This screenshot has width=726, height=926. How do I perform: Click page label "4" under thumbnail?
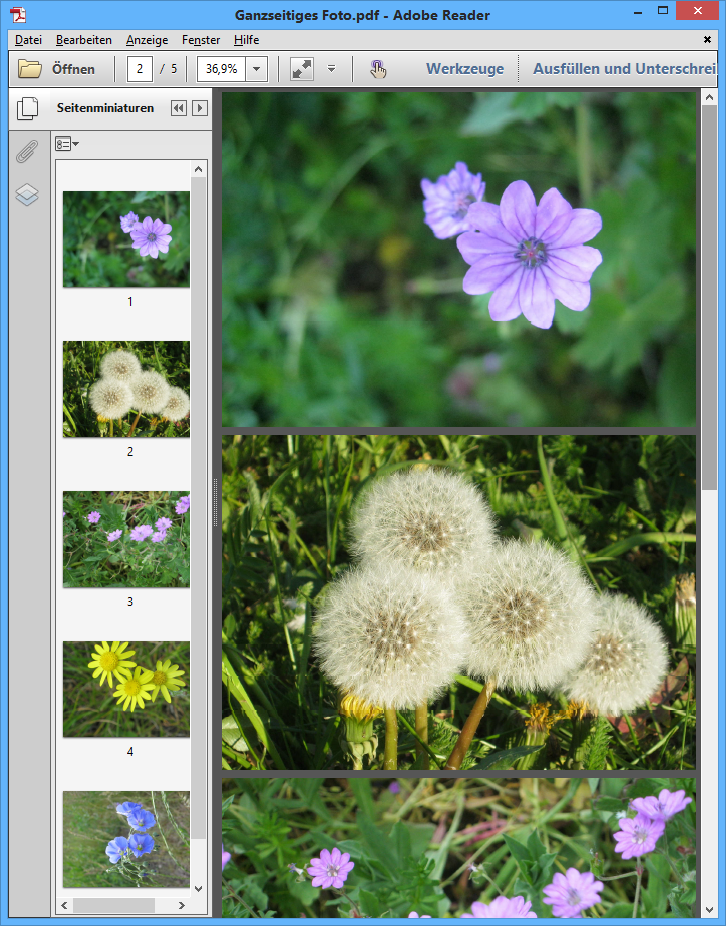(130, 752)
